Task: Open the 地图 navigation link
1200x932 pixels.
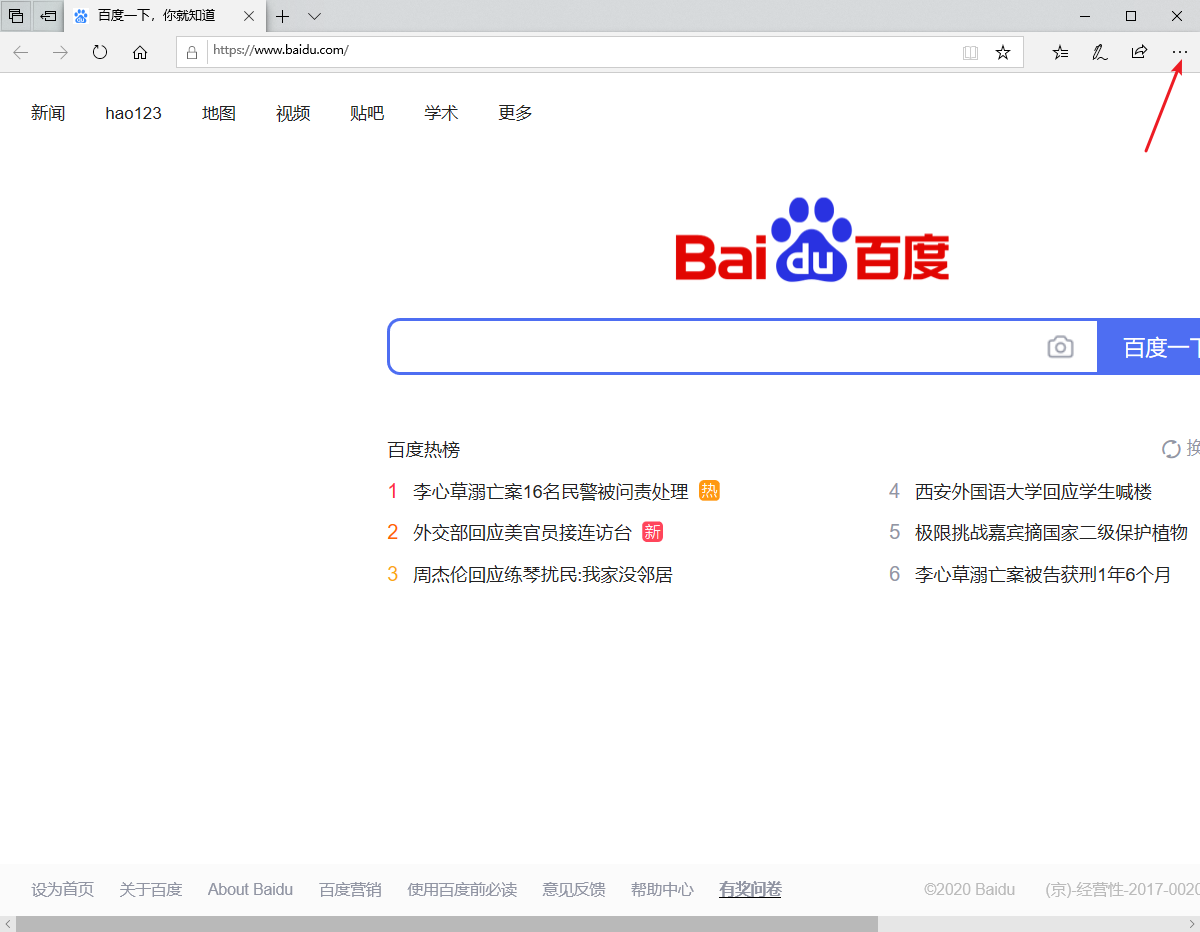Action: (219, 113)
